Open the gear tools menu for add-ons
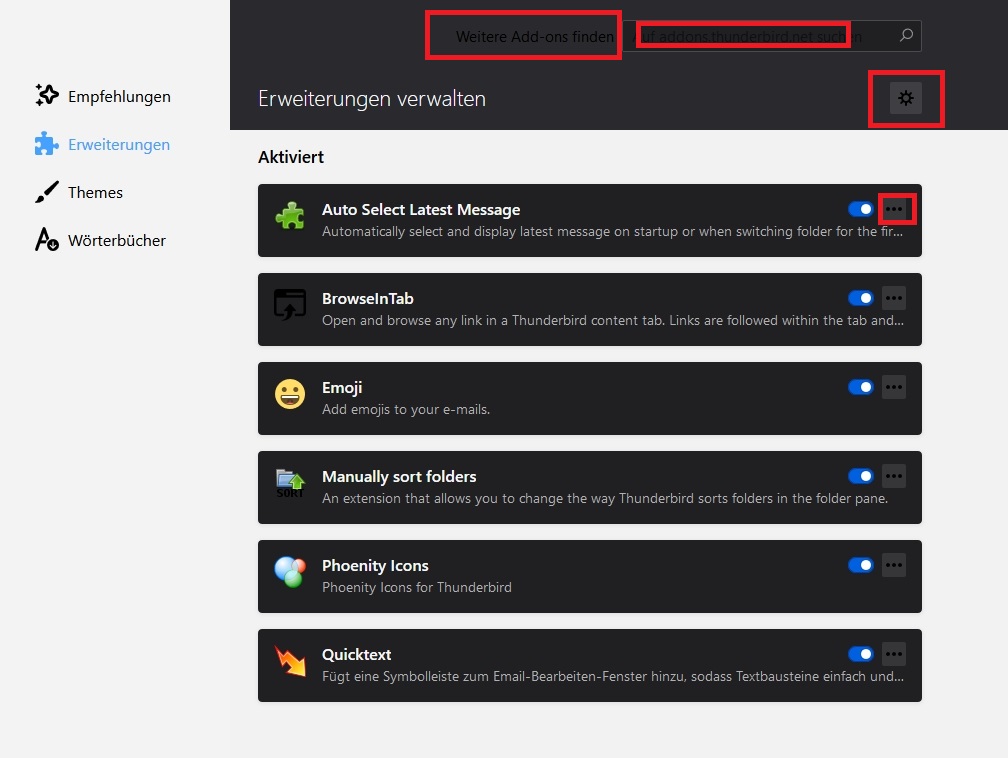The width and height of the screenshot is (1008, 758). tap(906, 98)
